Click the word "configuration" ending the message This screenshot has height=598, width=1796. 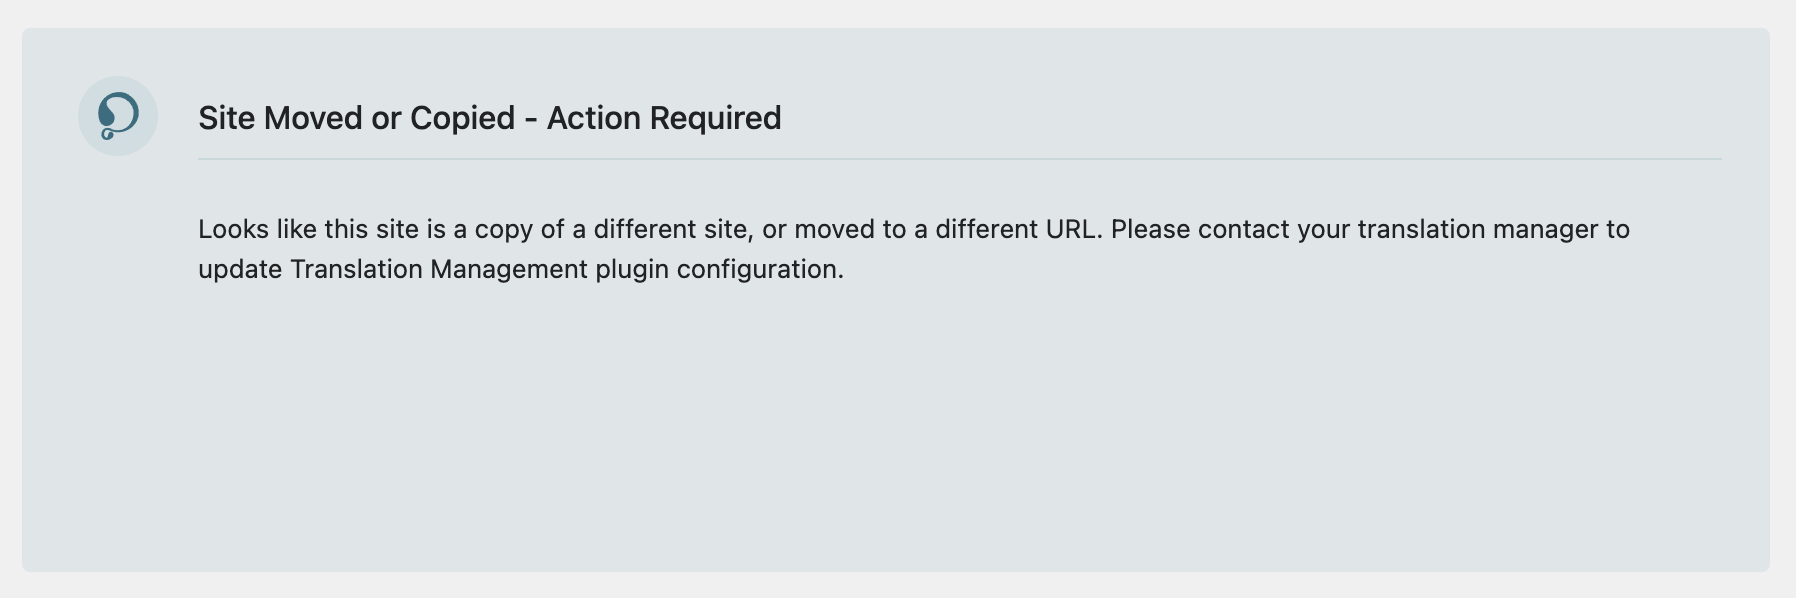(x=758, y=270)
